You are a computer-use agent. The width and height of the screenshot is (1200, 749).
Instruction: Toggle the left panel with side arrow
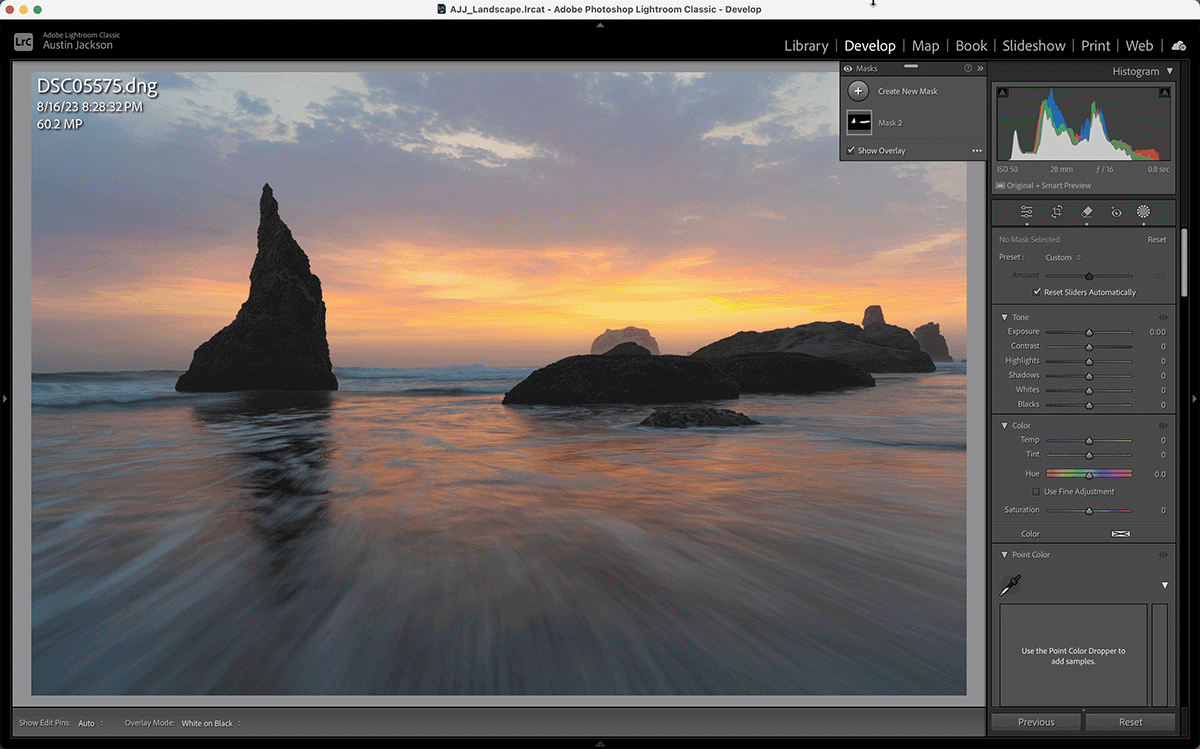4,398
